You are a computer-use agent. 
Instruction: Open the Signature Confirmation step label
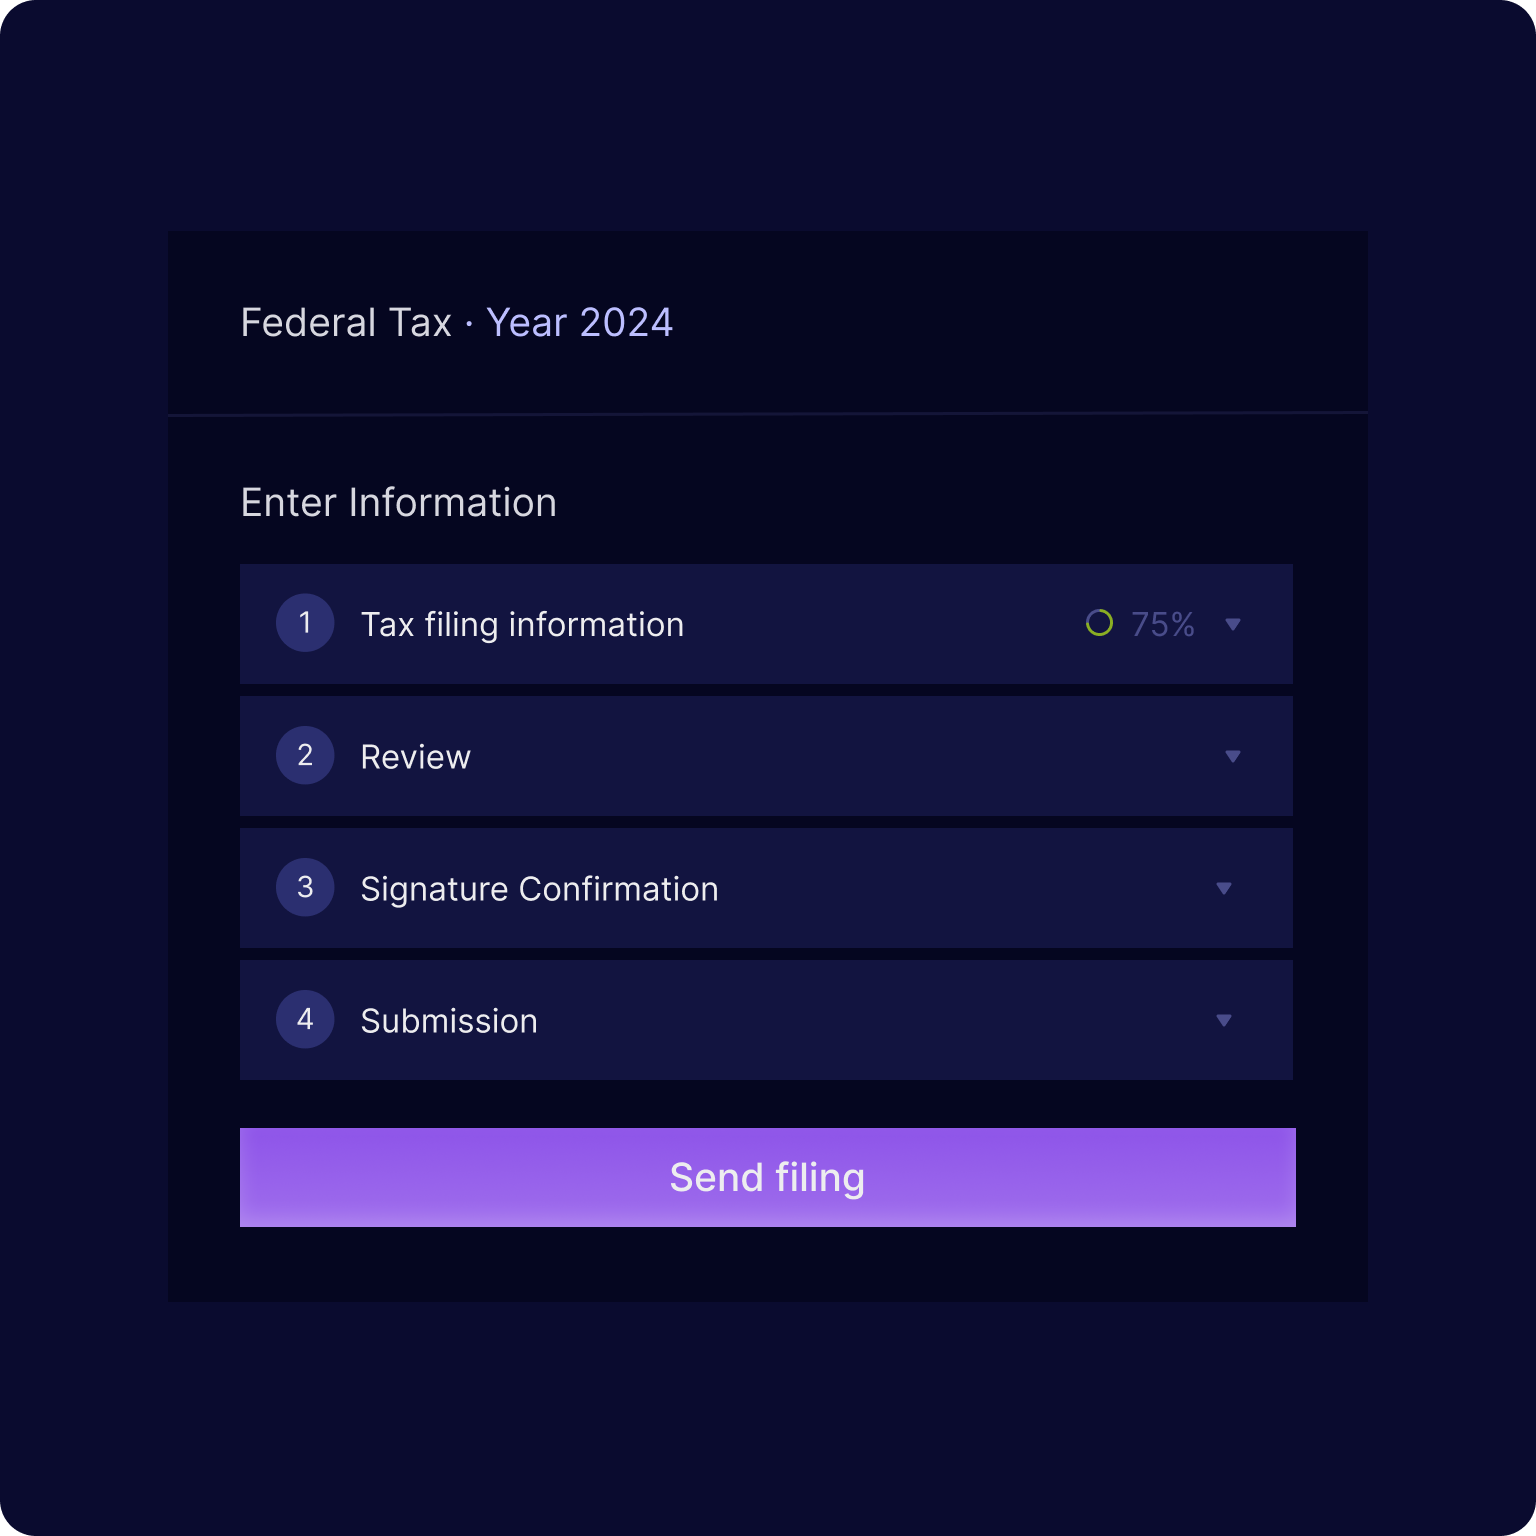[539, 889]
